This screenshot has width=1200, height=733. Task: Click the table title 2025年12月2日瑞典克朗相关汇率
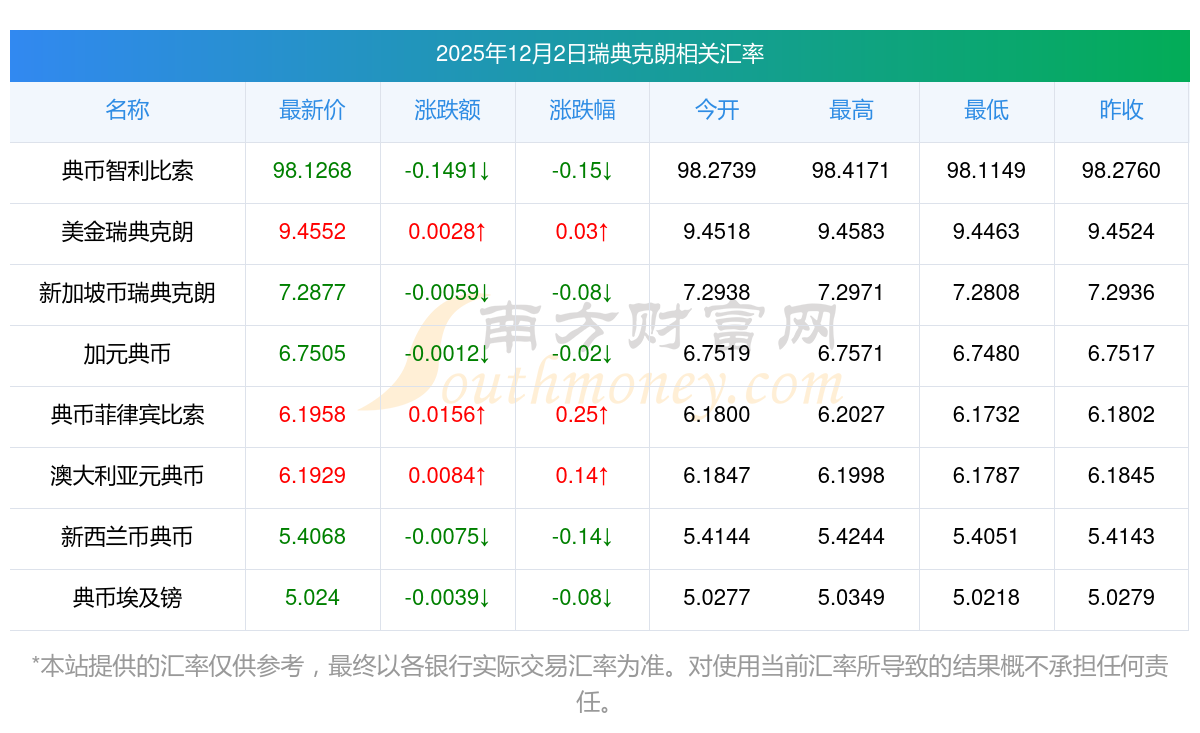tap(600, 54)
